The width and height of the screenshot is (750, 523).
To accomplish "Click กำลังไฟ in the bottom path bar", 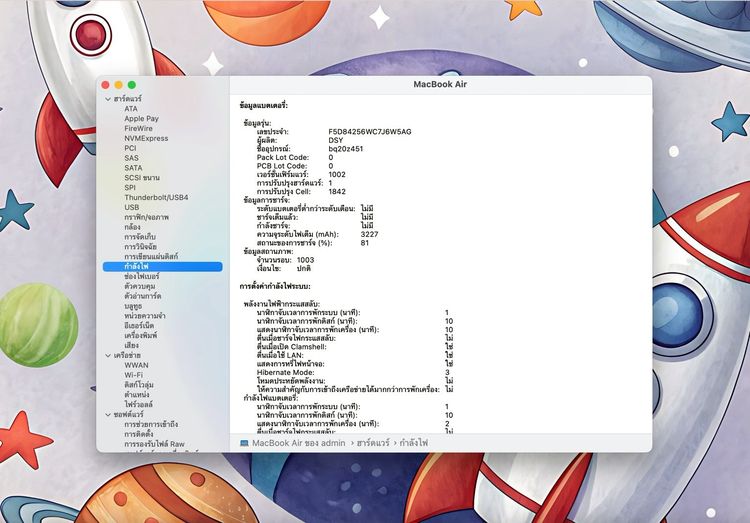I will click(414, 443).
